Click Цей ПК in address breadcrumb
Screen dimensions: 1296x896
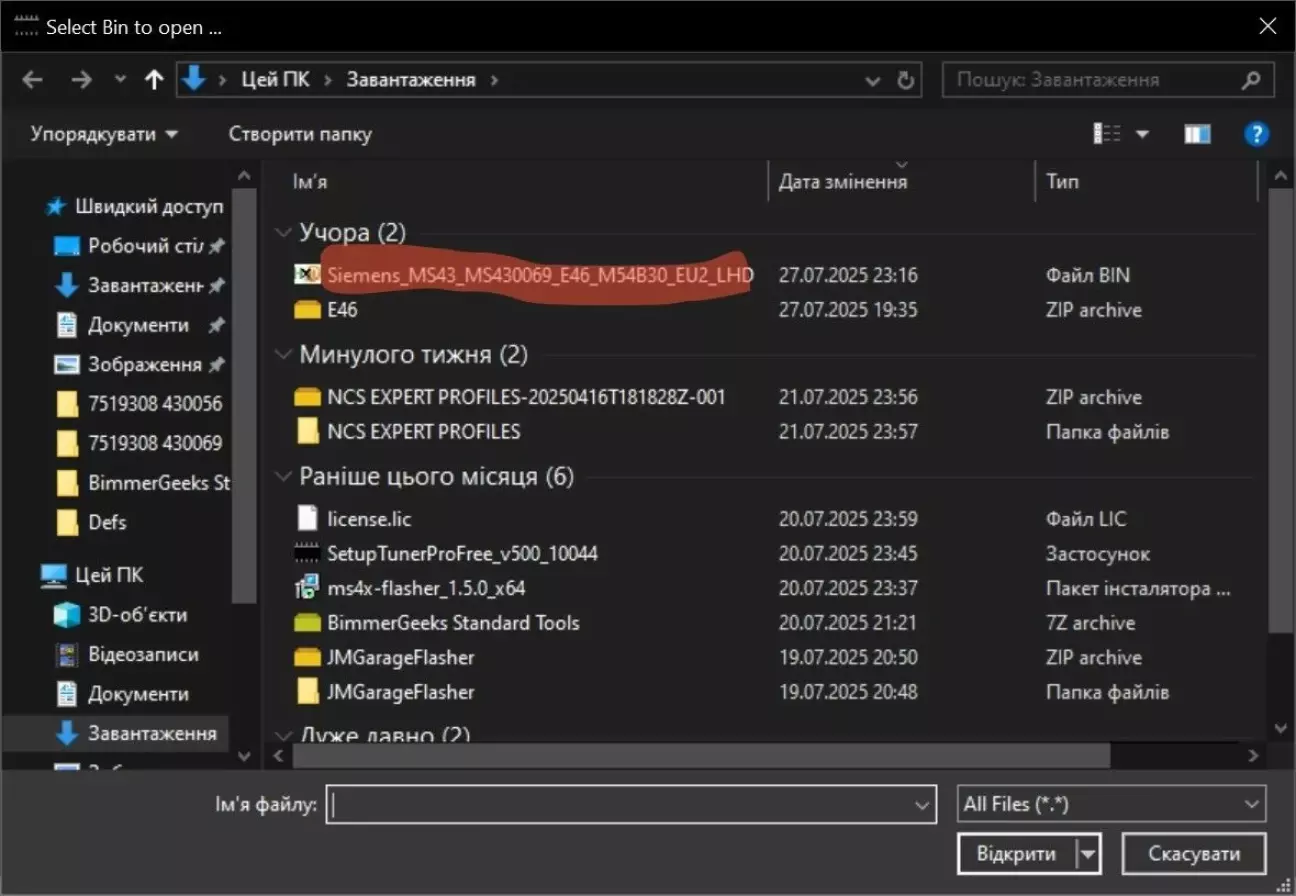pyautogui.click(x=275, y=80)
